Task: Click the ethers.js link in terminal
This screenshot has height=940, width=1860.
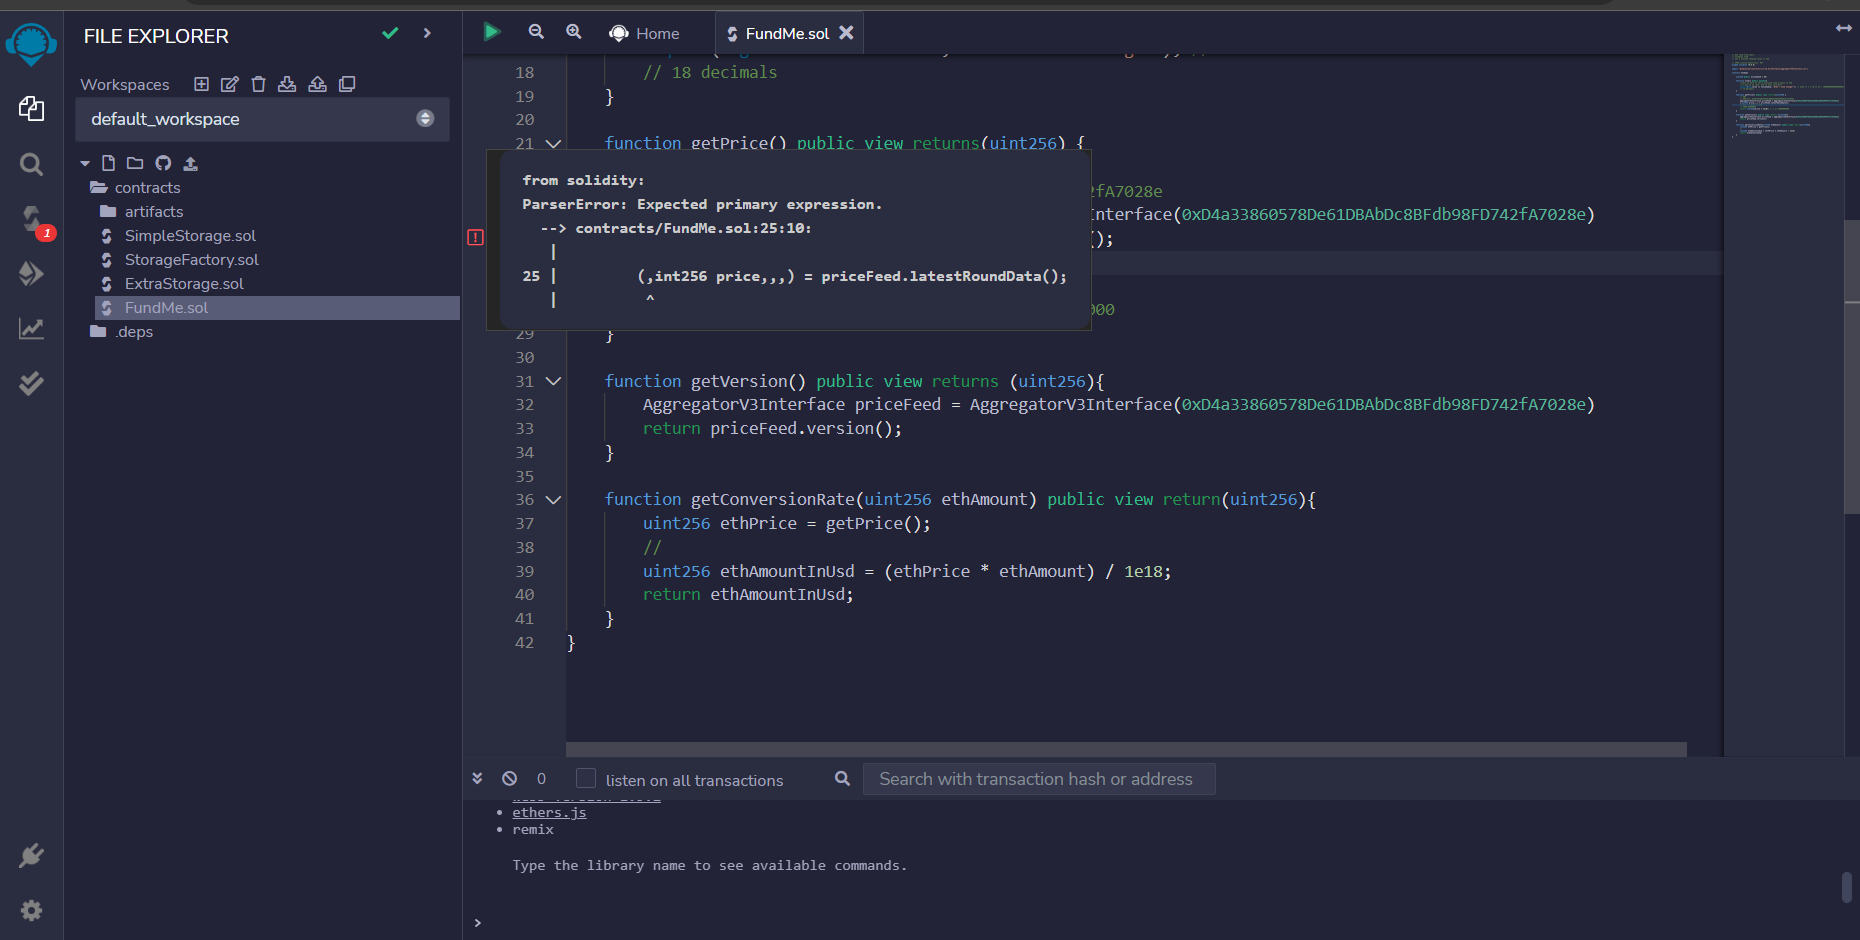Action: point(549,812)
